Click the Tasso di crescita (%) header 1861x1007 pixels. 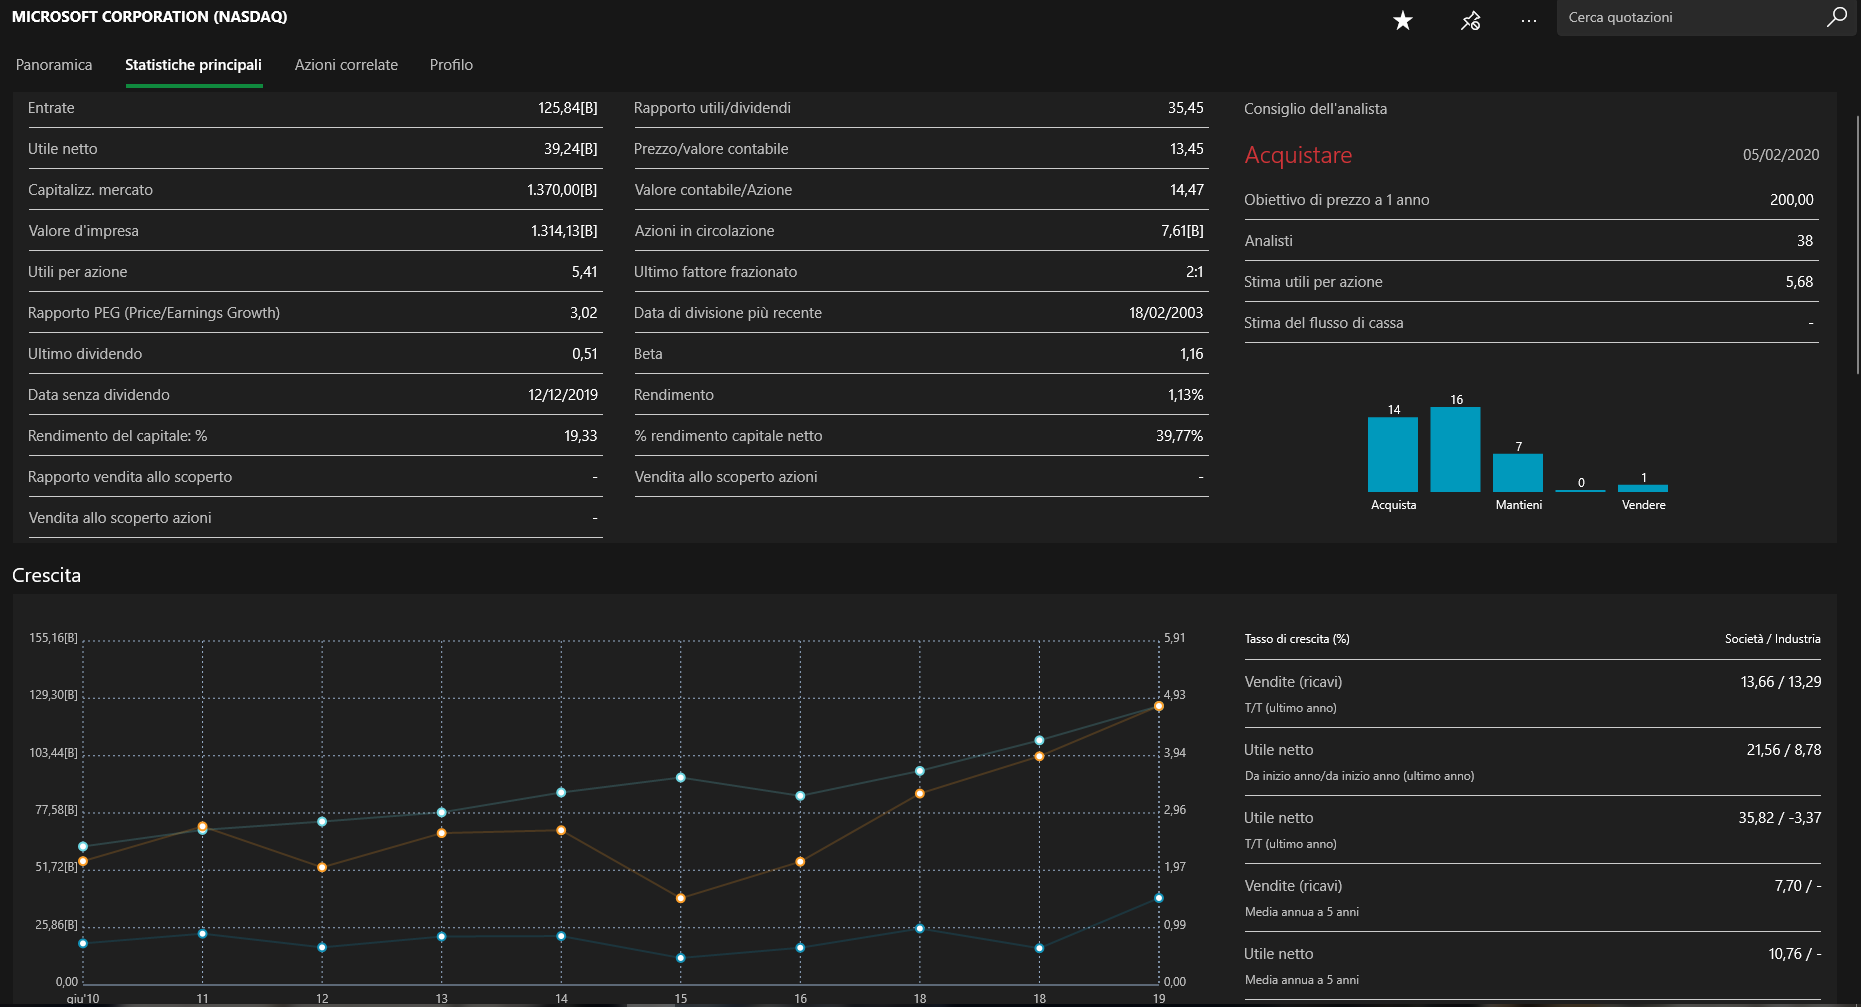point(1297,639)
